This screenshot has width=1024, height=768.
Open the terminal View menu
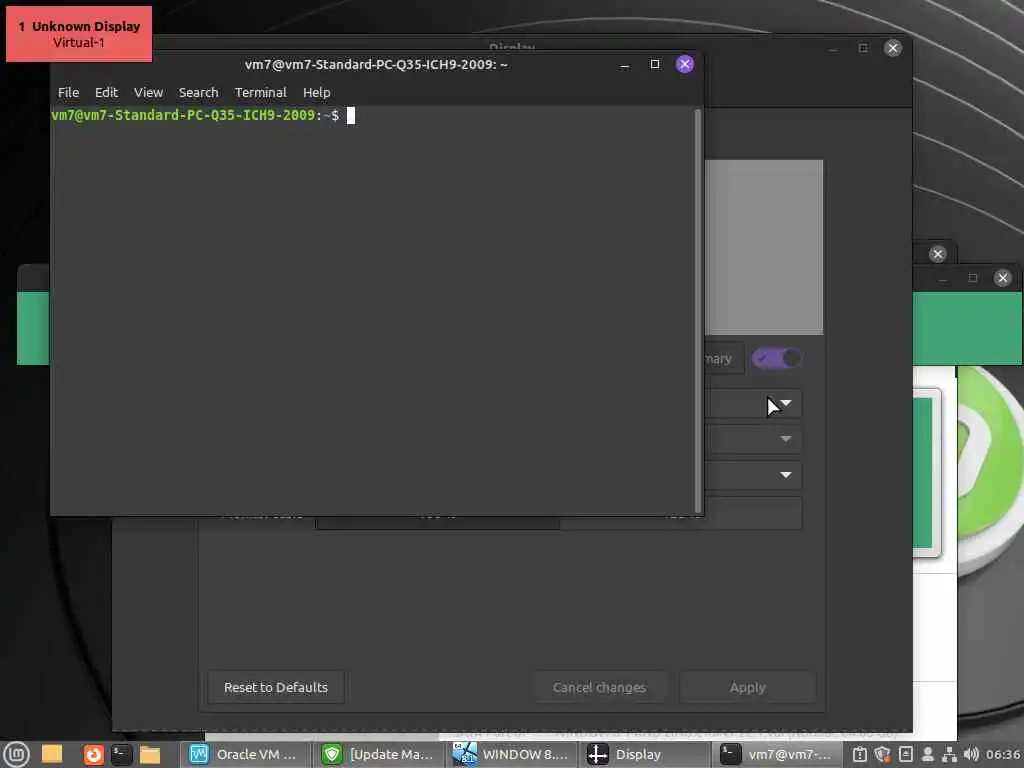tap(148, 92)
